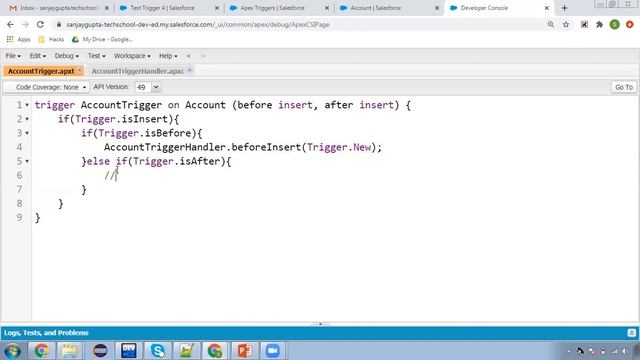Open the Chrome extensions puzzle icon
Viewport: 640px width, 360px height.
[x=599, y=24]
